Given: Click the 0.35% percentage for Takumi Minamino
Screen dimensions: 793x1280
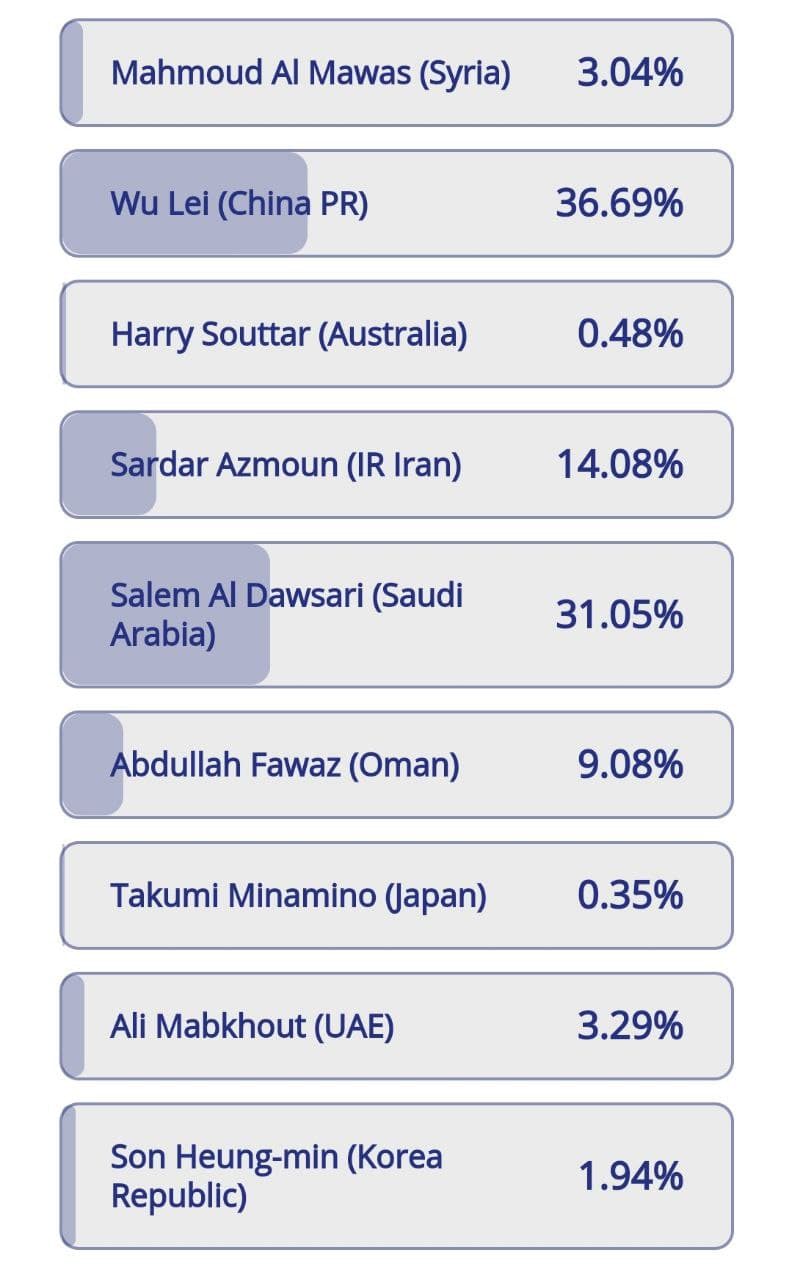Looking at the screenshot, I should tap(631, 895).
